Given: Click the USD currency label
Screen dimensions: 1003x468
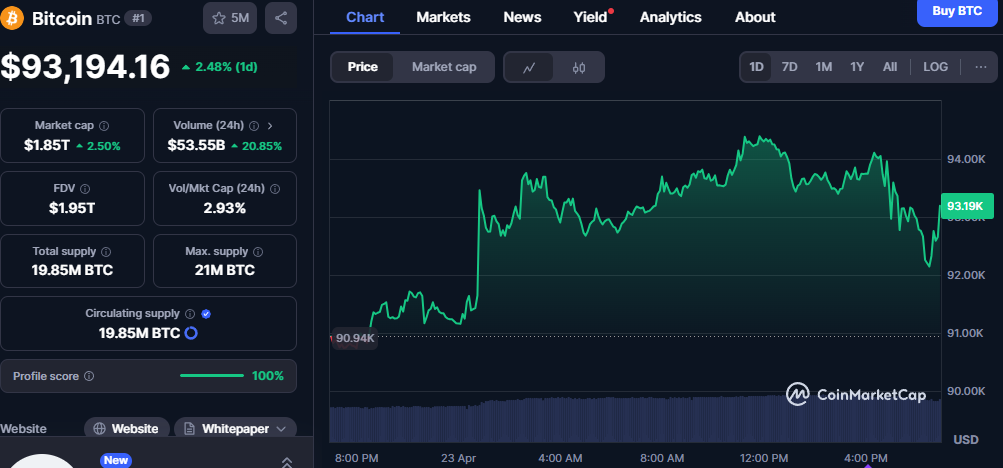Looking at the screenshot, I should click(966, 440).
